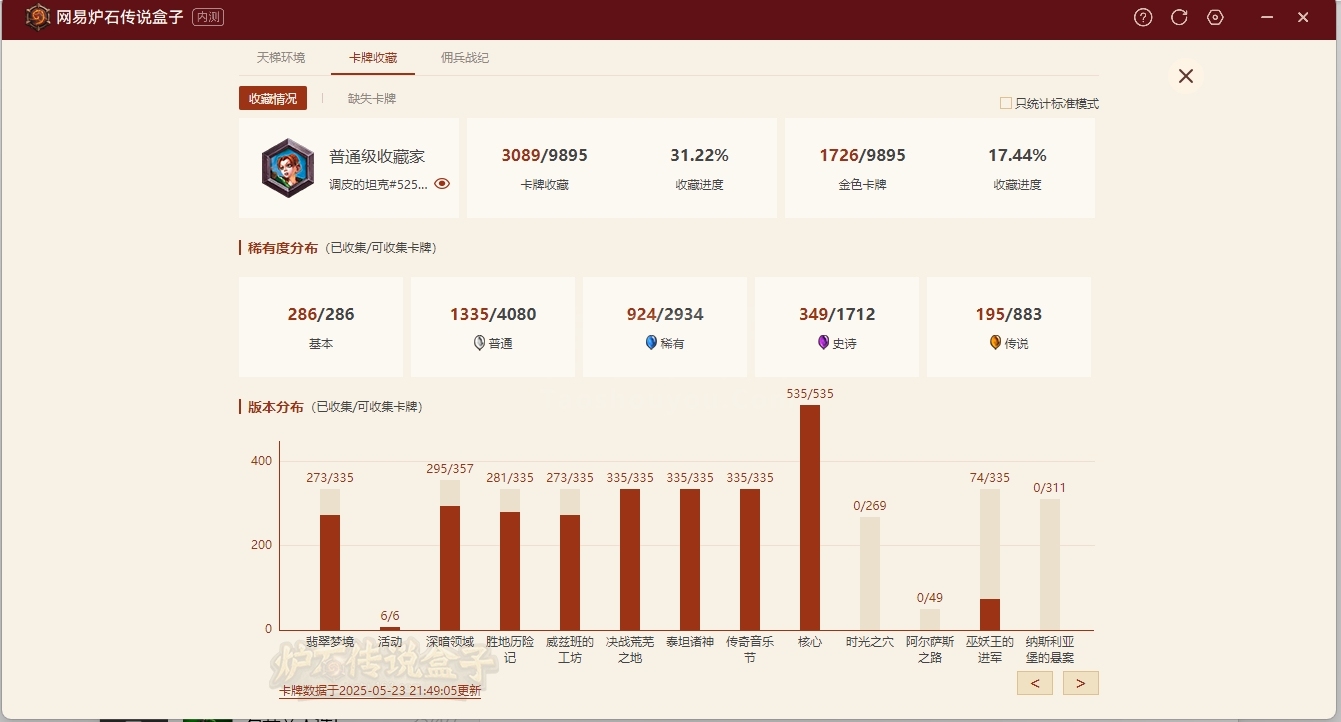Select the 收藏情况 sub-tab
Screen dimensions: 1341x722
pyautogui.click(x=273, y=98)
